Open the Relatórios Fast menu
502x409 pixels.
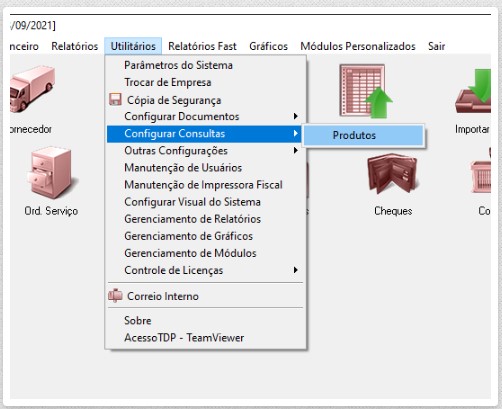(x=202, y=46)
